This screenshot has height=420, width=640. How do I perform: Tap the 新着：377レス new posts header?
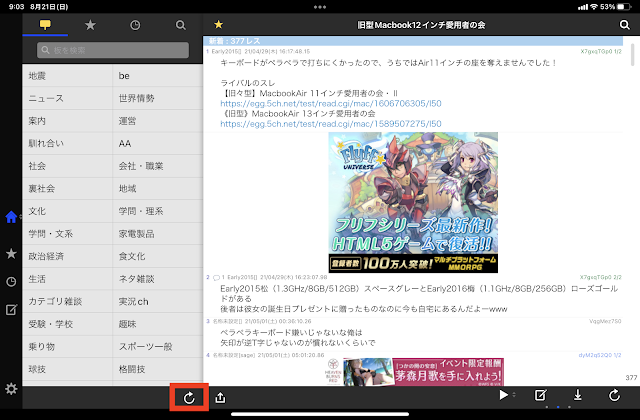tap(413, 41)
